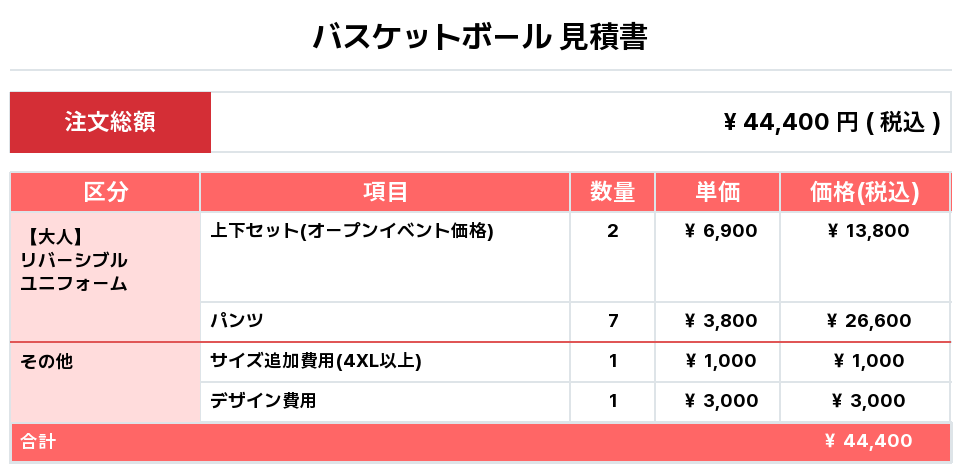Screen dimensions: 961x473
Task: Click the 価格(税込) column header
Action: (865, 192)
